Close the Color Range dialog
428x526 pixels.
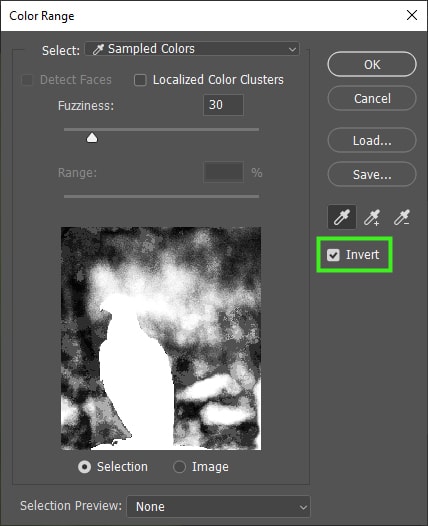tap(412, 15)
